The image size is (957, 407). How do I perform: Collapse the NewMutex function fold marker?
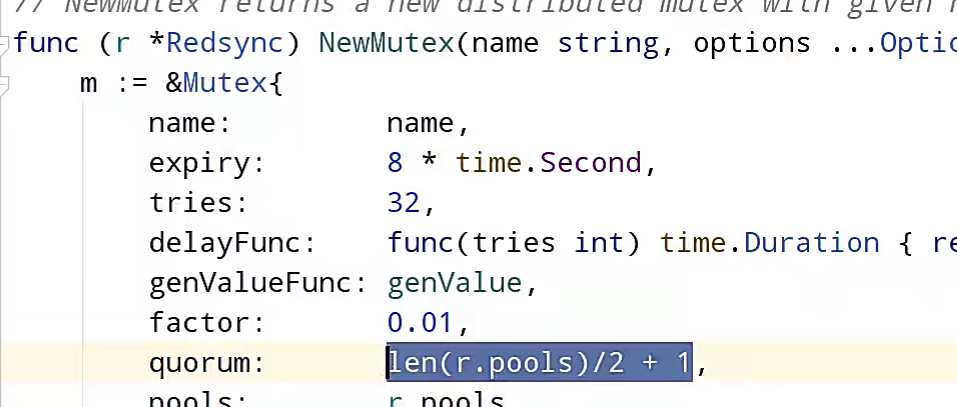pos(5,45)
